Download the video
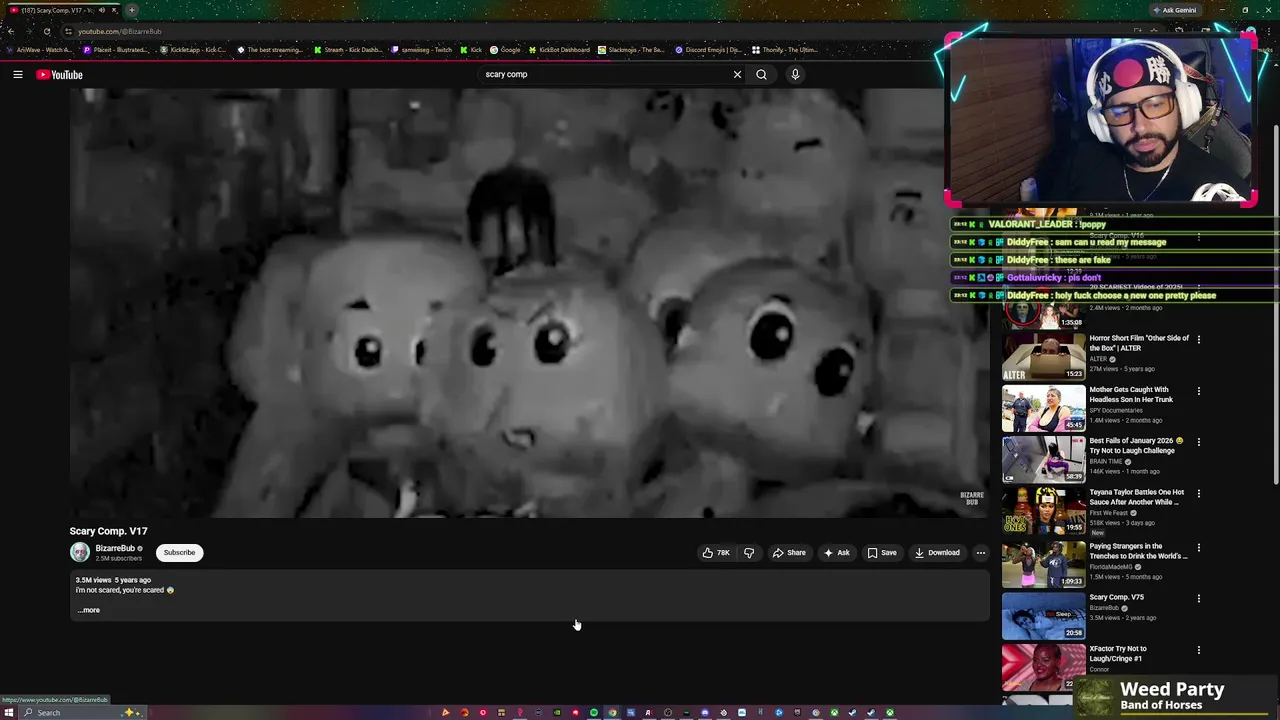This screenshot has height=720, width=1280. (937, 552)
